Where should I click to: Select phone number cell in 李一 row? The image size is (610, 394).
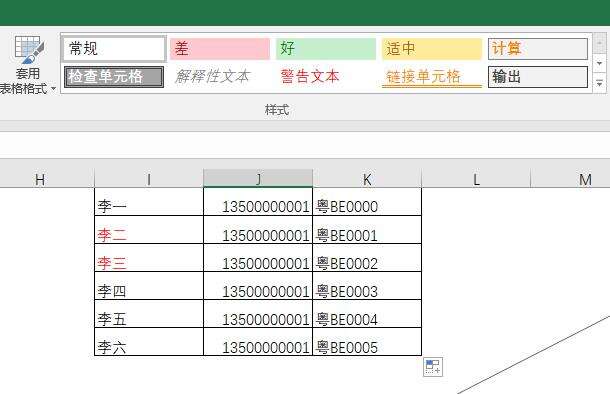(x=258, y=201)
